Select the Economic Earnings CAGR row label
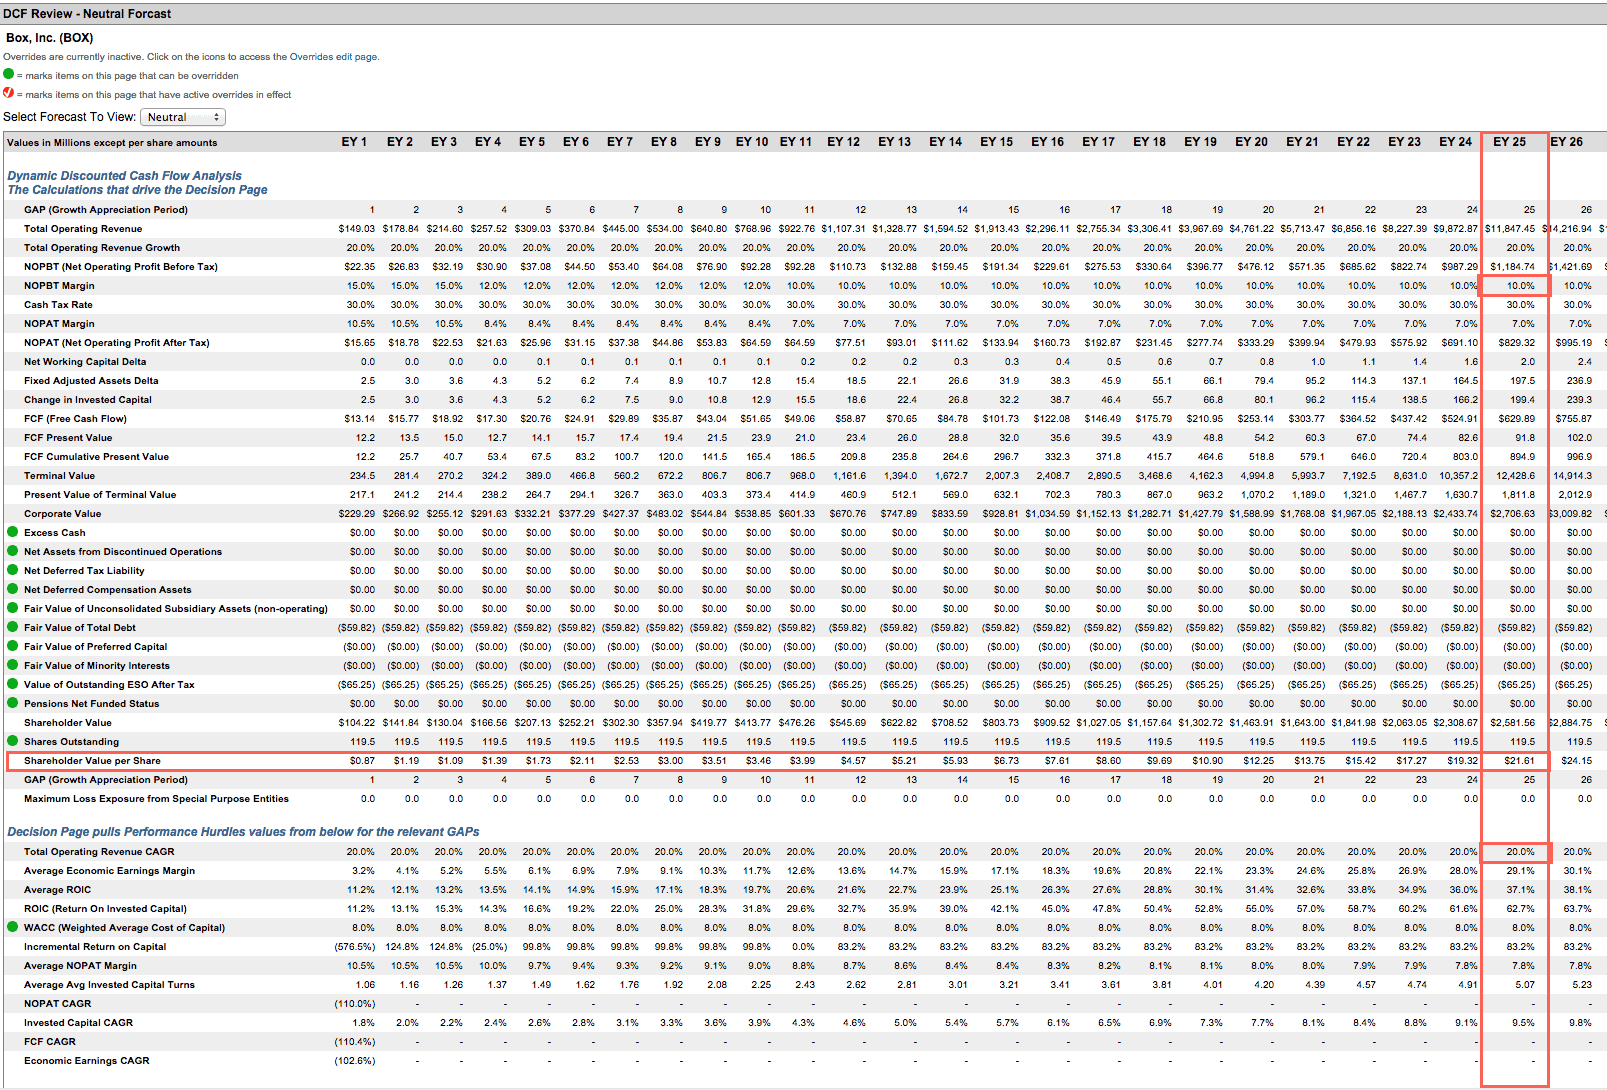The height and width of the screenshot is (1090, 1607). pyautogui.click(x=87, y=1061)
